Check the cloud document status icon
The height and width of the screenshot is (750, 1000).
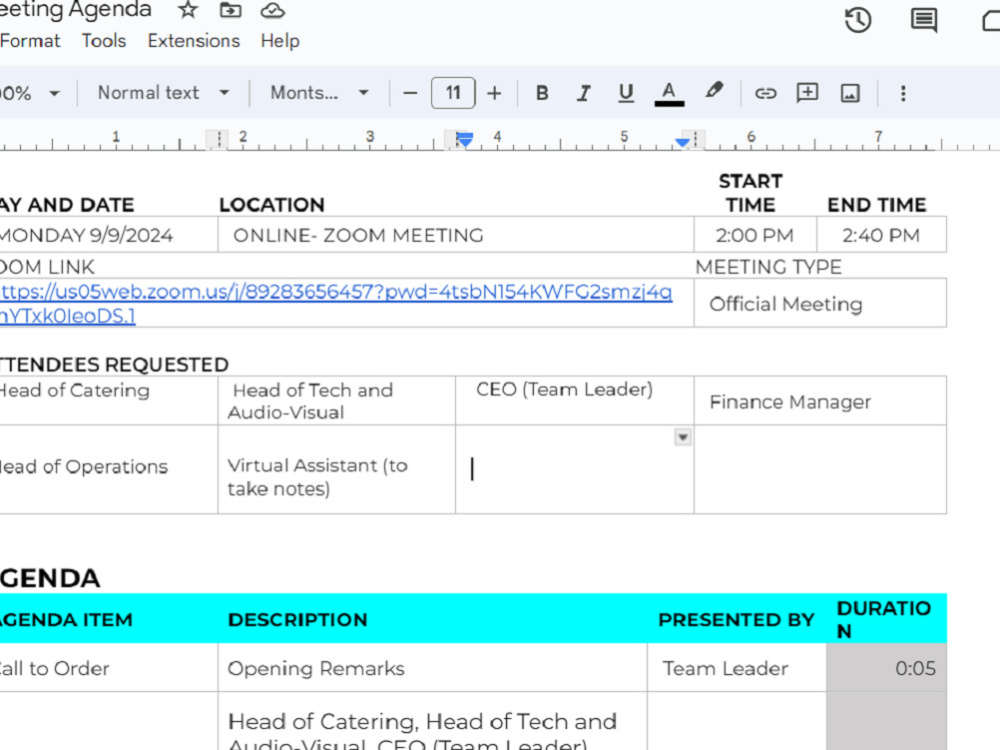(273, 10)
